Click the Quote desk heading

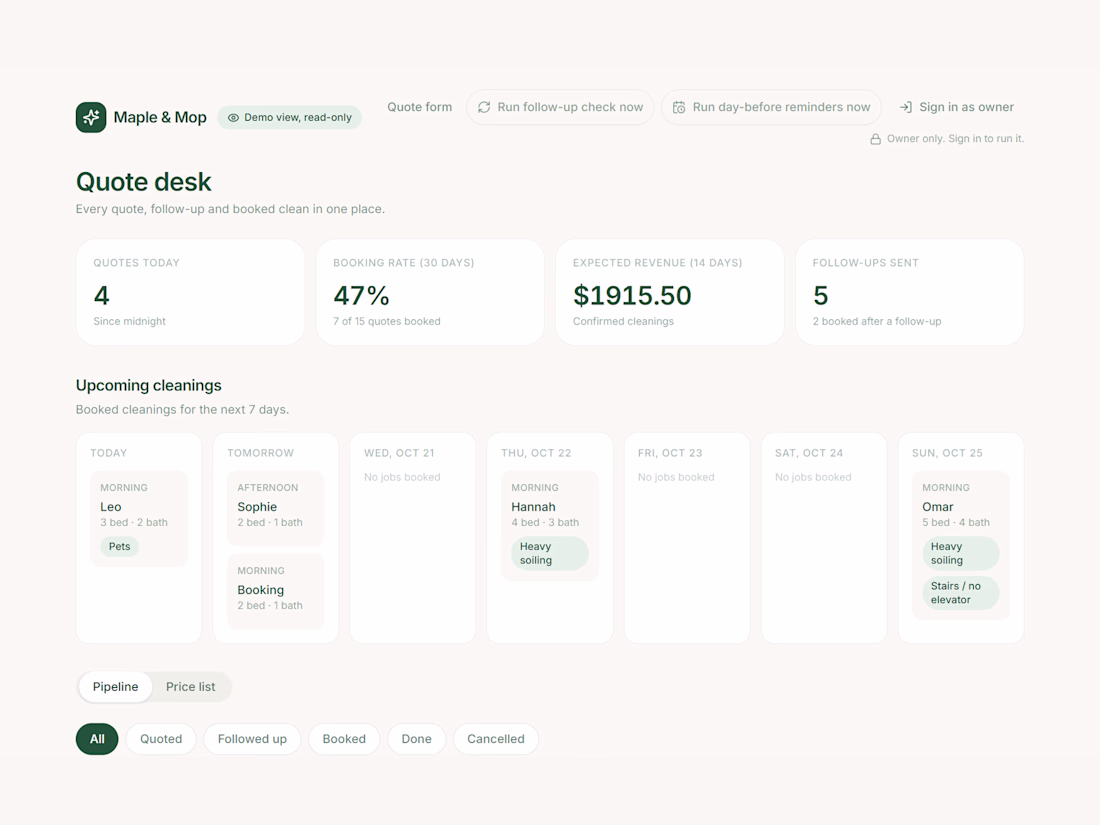(x=144, y=182)
